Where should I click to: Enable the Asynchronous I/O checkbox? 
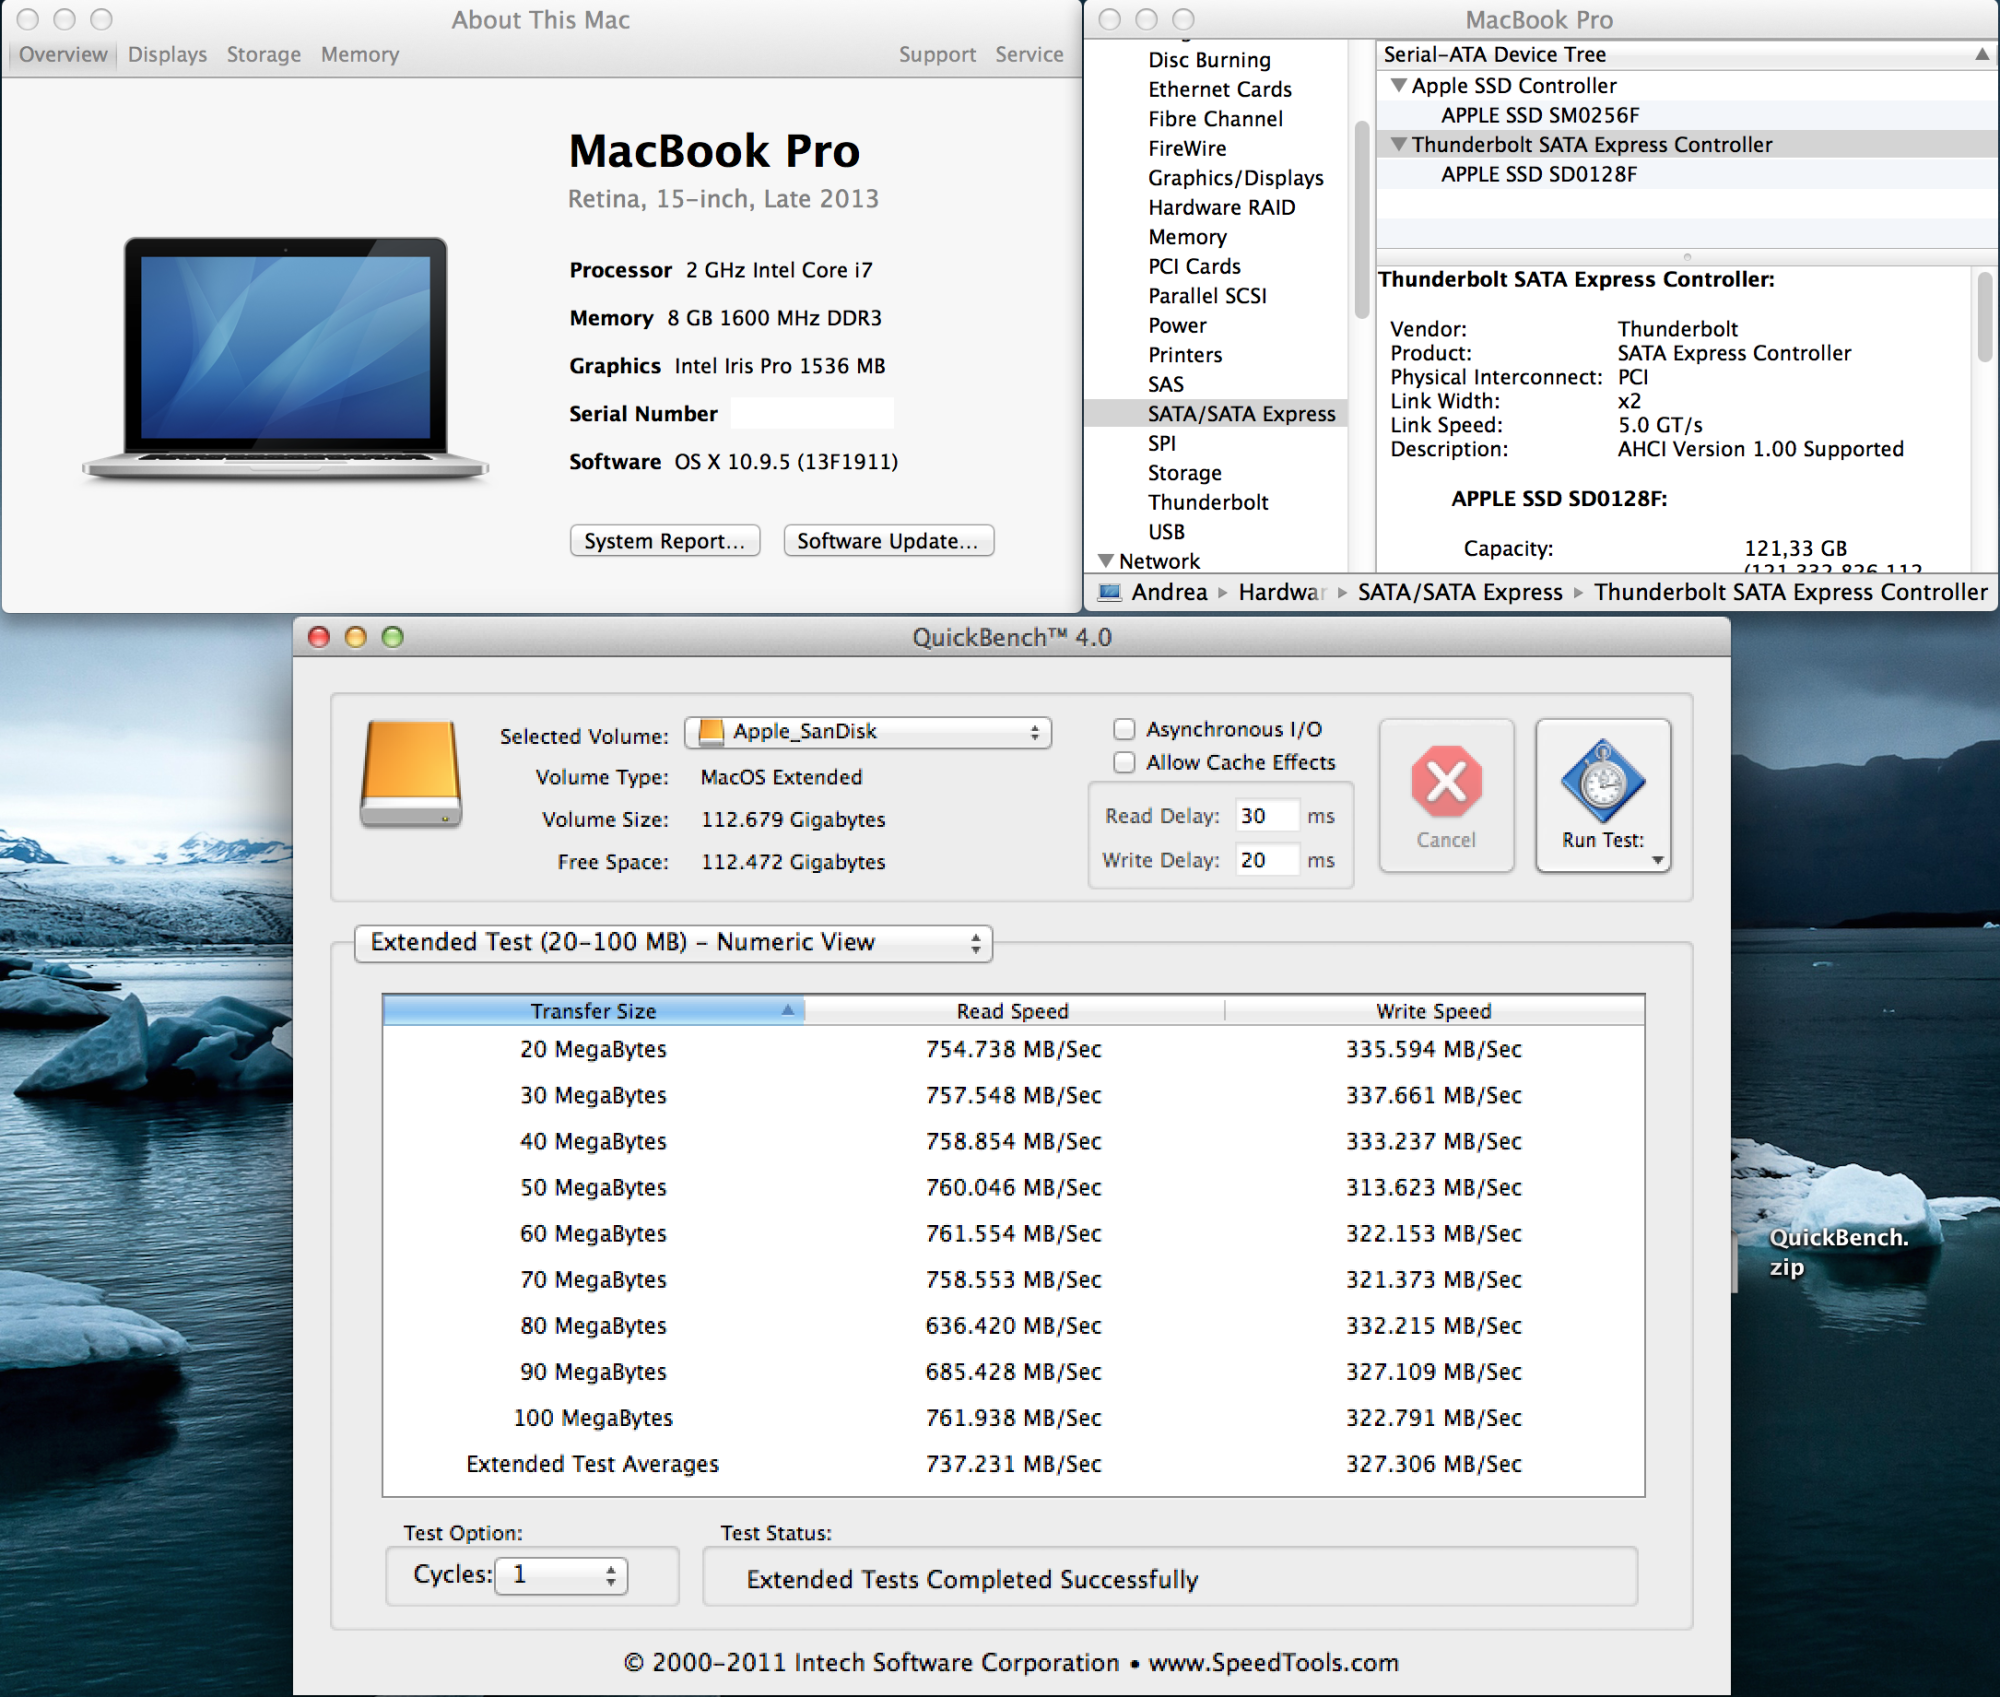(x=1125, y=729)
